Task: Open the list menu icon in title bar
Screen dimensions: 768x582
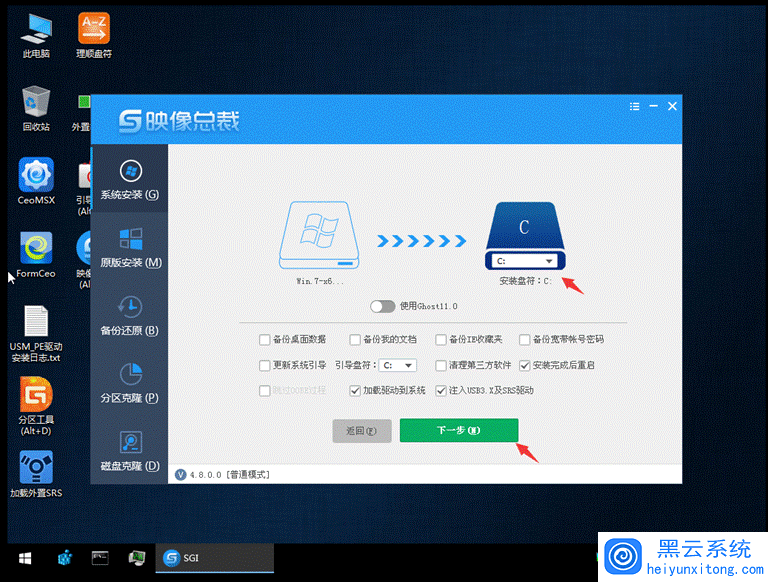Action: tap(635, 107)
